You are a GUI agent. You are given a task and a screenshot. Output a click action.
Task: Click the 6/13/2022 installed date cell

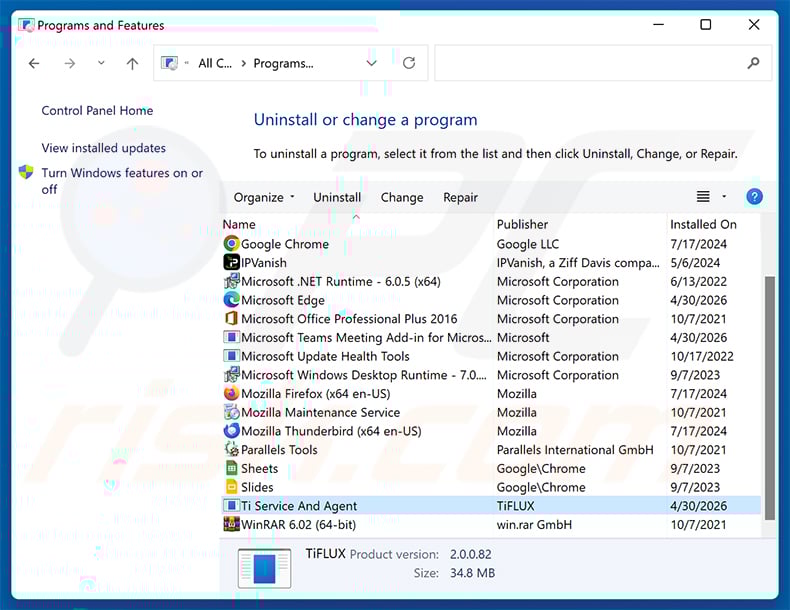[x=698, y=282]
